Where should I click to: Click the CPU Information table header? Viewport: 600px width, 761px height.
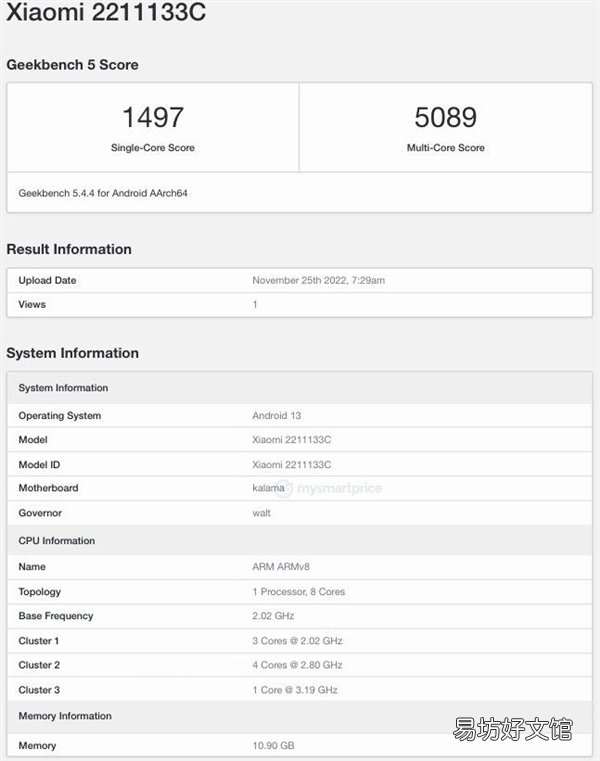click(300, 540)
